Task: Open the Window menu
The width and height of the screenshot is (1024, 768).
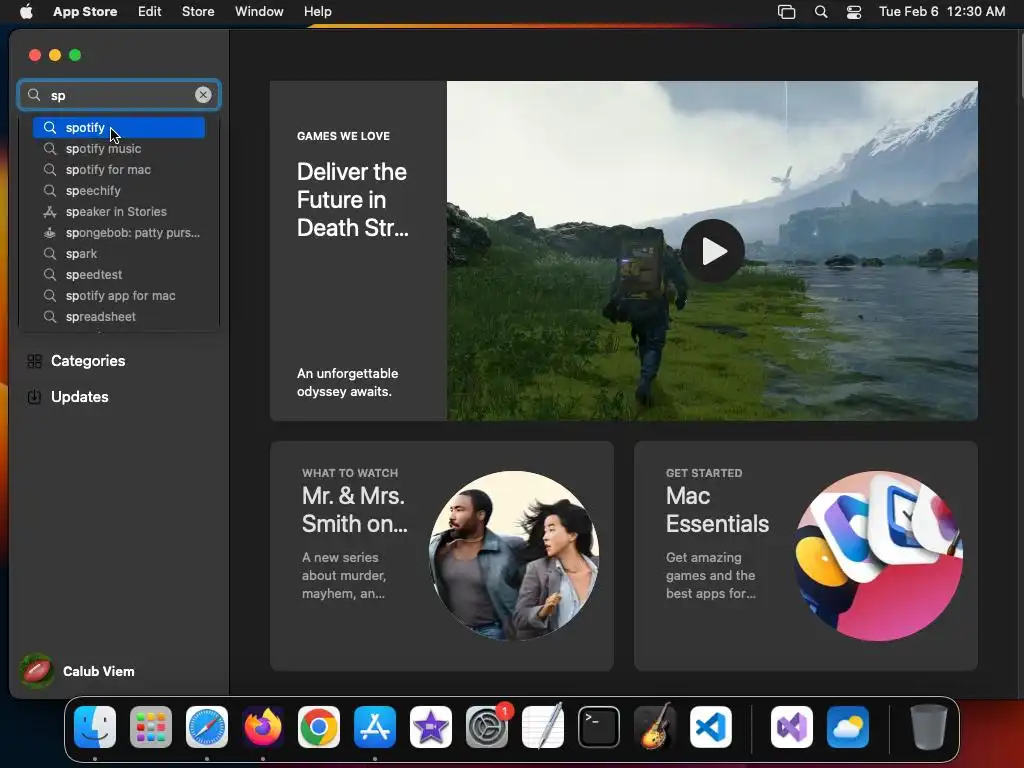Action: pos(259,12)
